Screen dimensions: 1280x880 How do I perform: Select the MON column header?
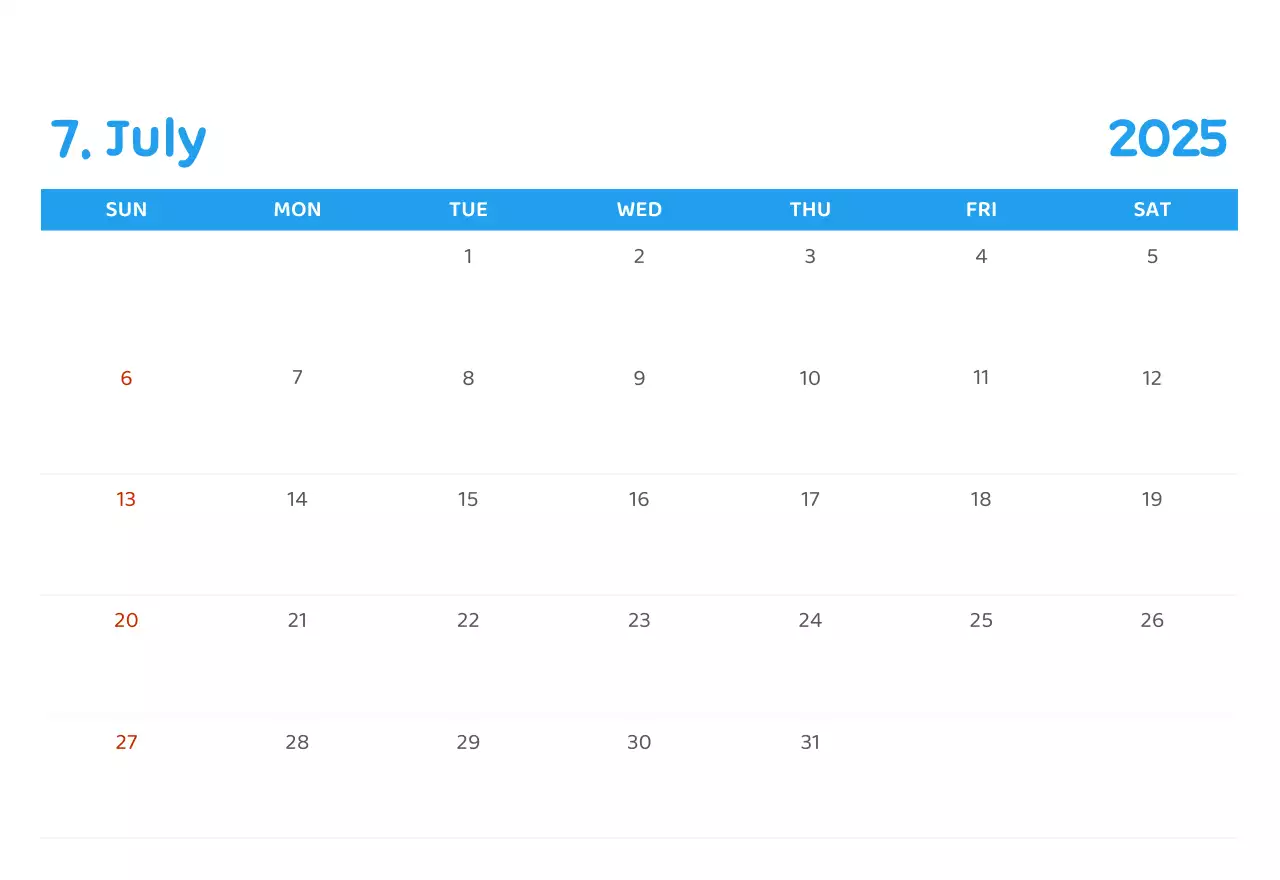point(297,210)
